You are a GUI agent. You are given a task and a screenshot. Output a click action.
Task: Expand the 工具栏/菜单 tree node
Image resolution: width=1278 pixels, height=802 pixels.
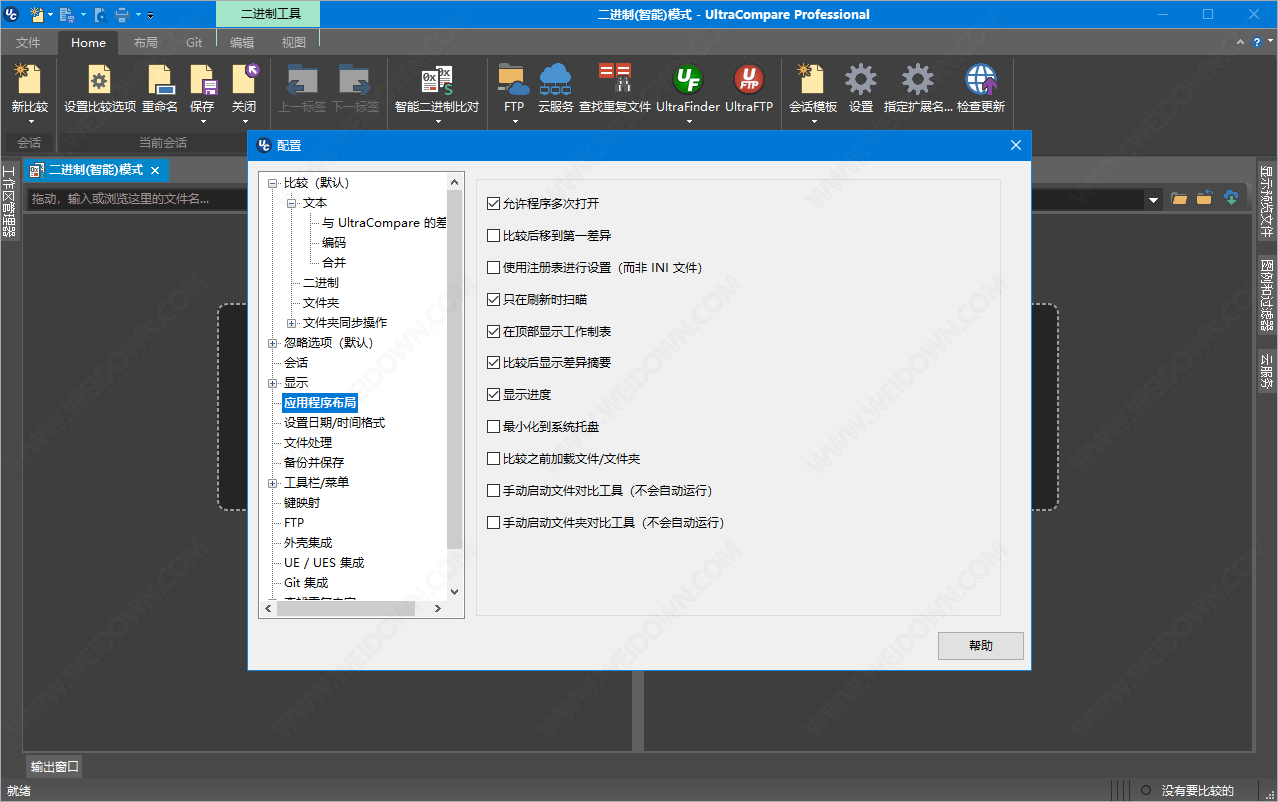(273, 483)
